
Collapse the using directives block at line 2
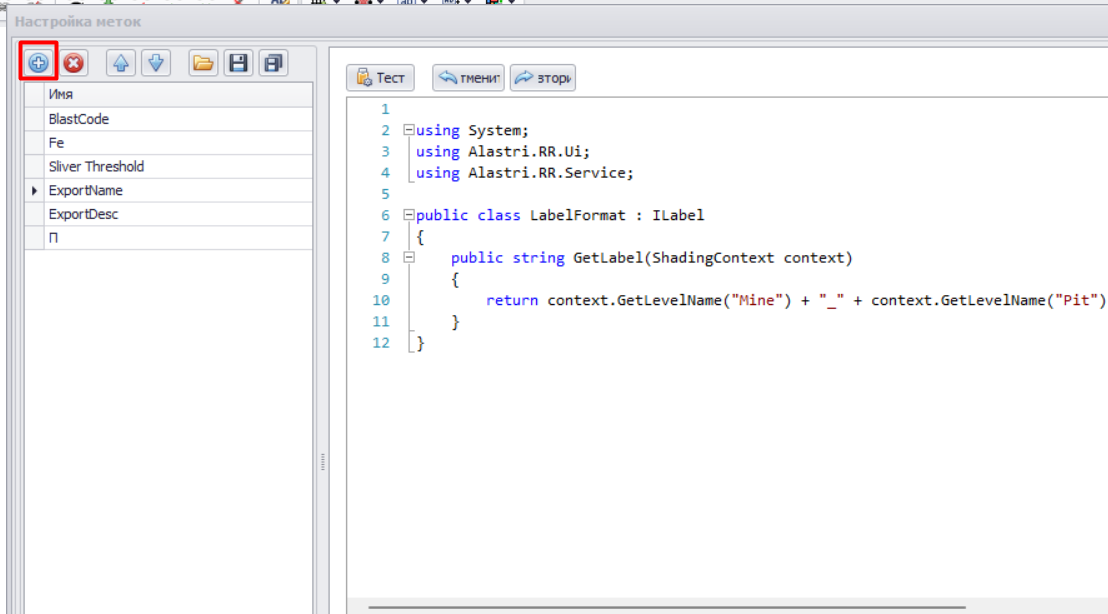click(x=408, y=130)
